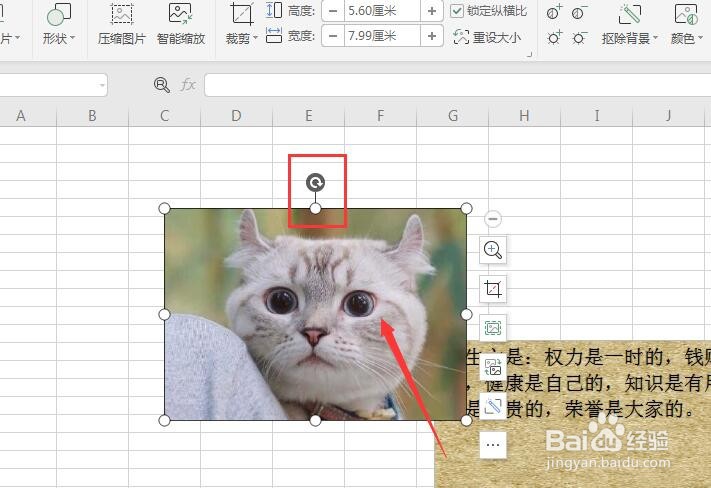Increase height with the plus button
The height and width of the screenshot is (488, 711).
432,10
